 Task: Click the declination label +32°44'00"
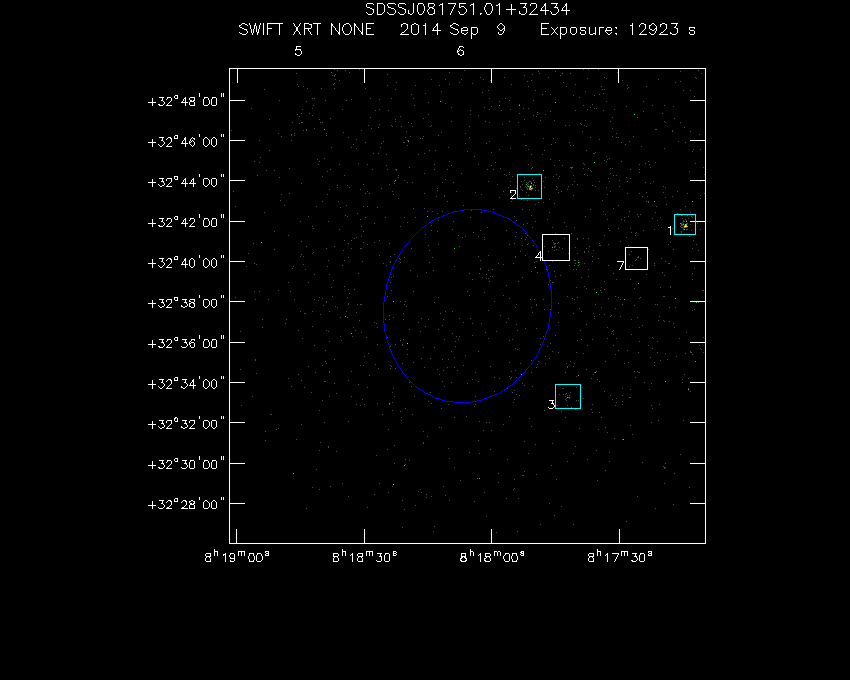pos(186,182)
